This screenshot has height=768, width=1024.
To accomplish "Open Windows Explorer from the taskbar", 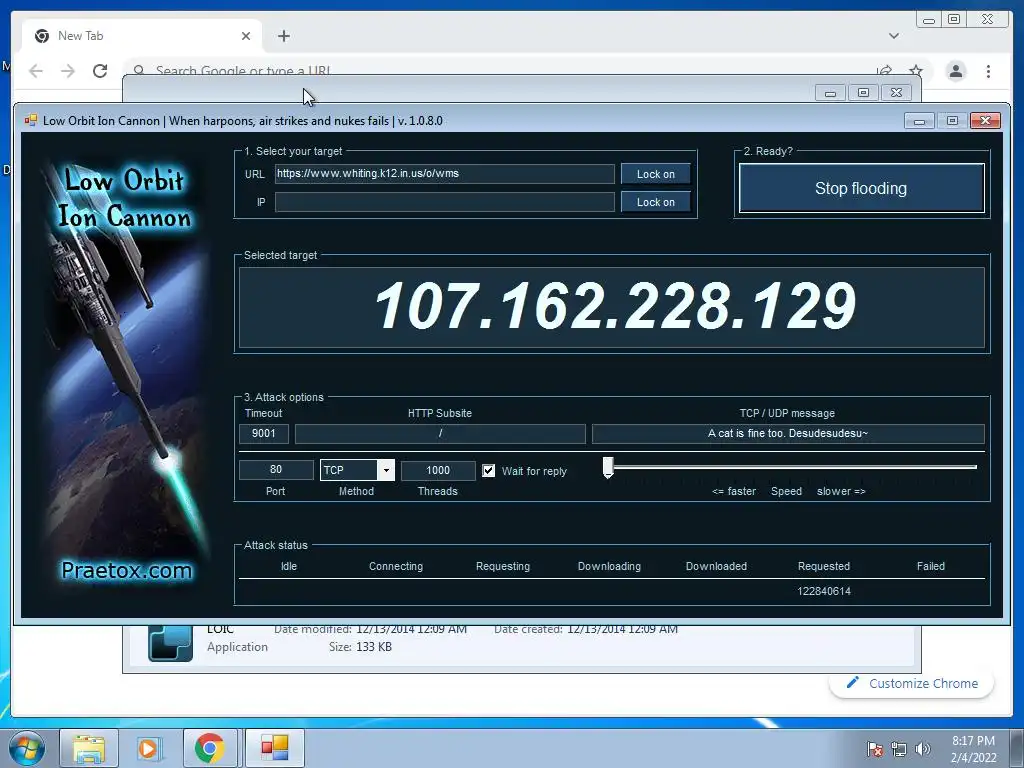I will 89,748.
